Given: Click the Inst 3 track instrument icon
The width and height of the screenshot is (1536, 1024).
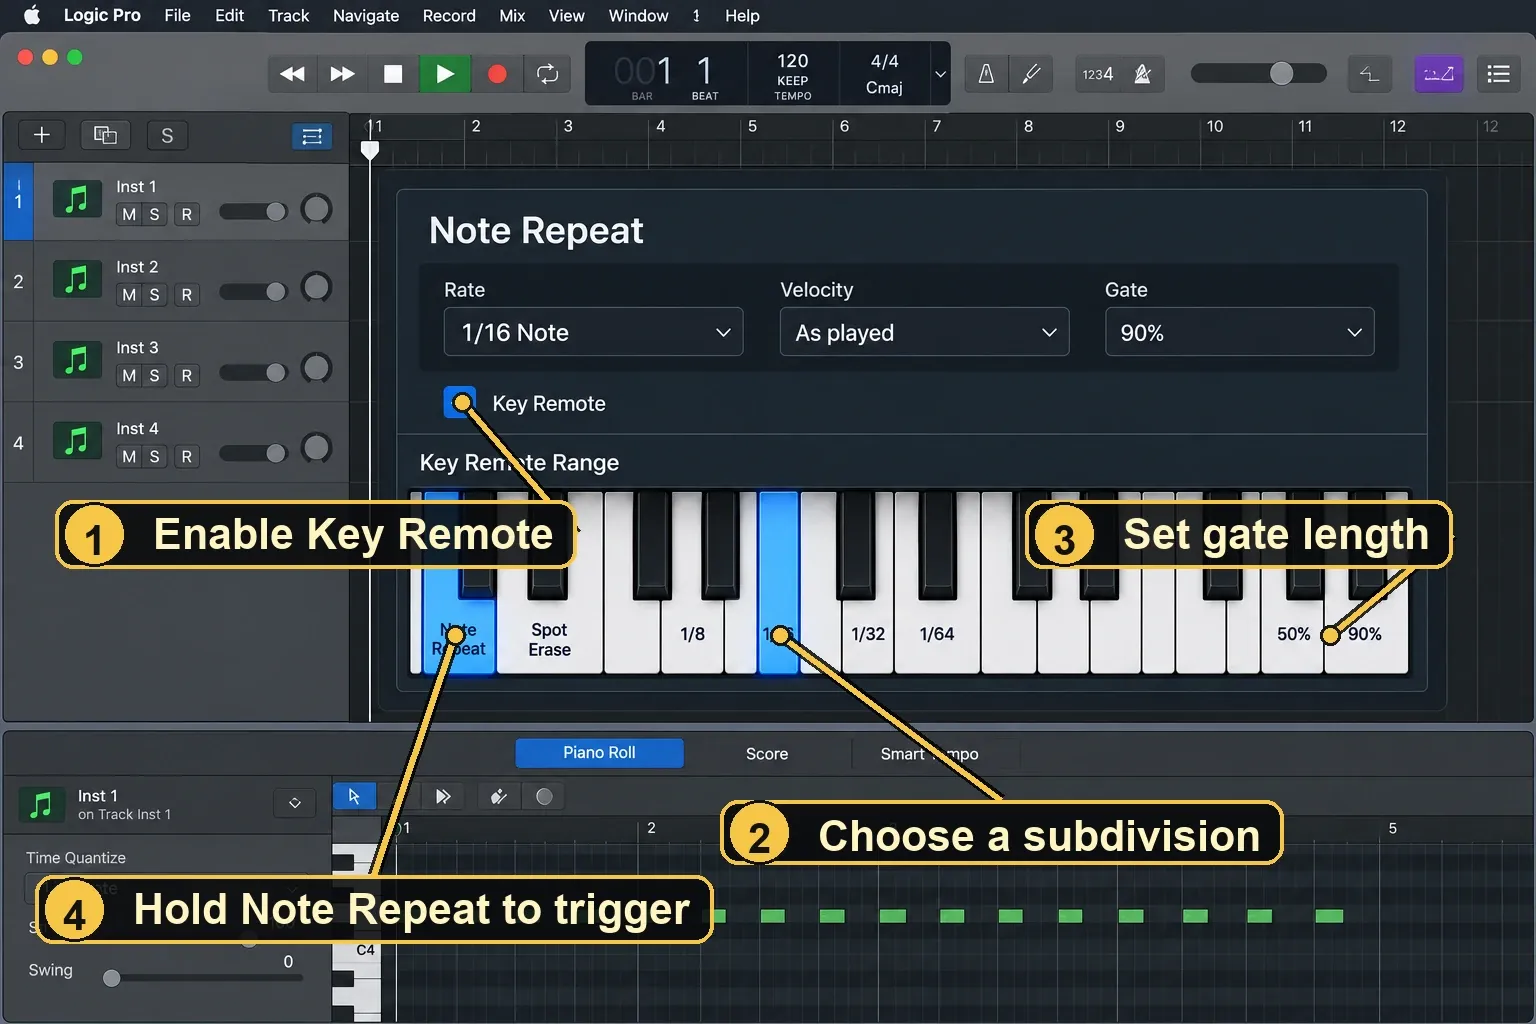Looking at the screenshot, I should [77, 361].
